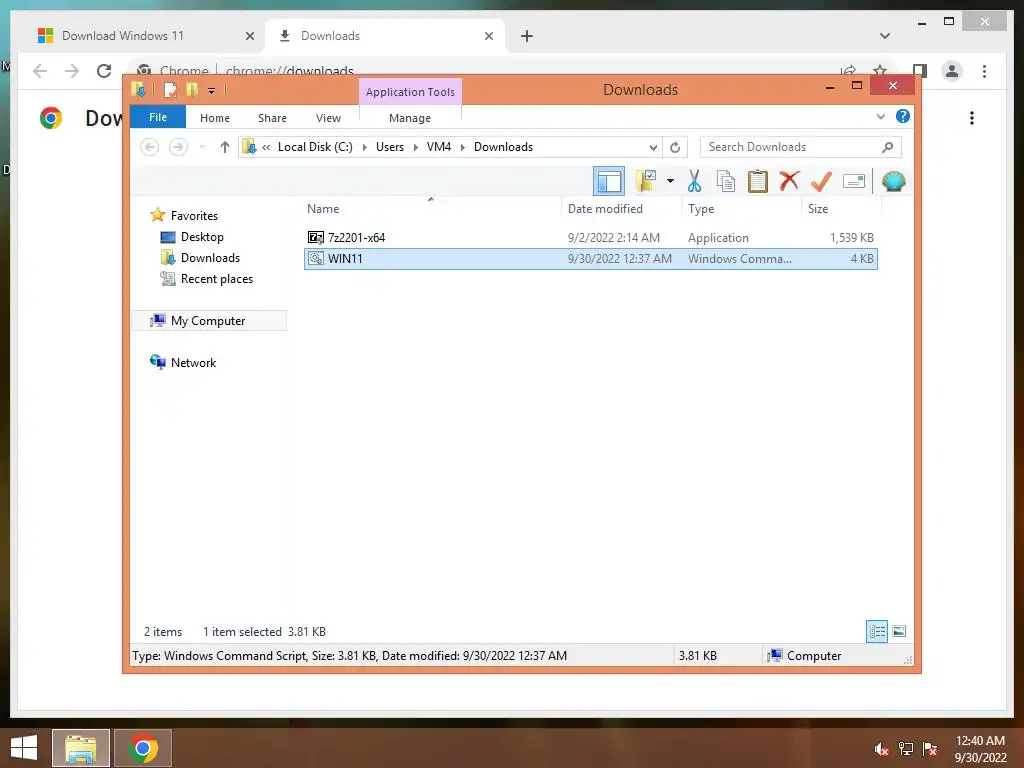Click the red X Delete icon

pos(789,181)
